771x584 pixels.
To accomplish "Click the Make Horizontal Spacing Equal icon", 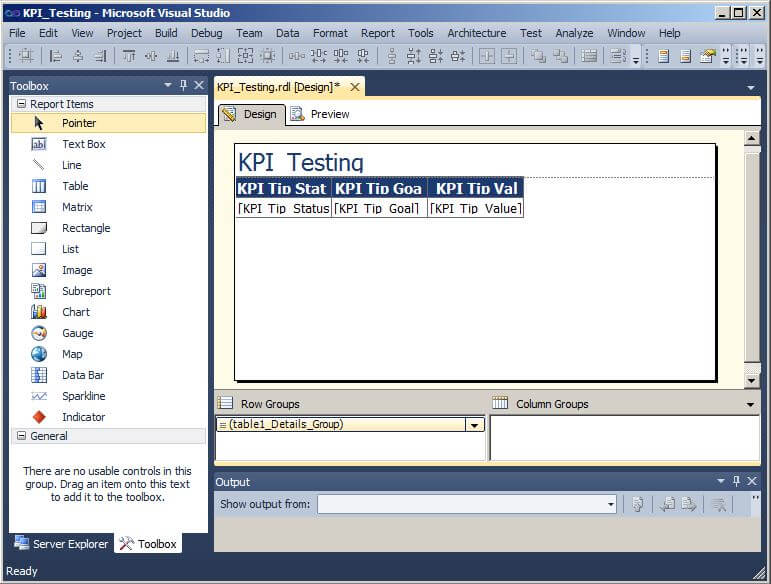I will pos(297,56).
